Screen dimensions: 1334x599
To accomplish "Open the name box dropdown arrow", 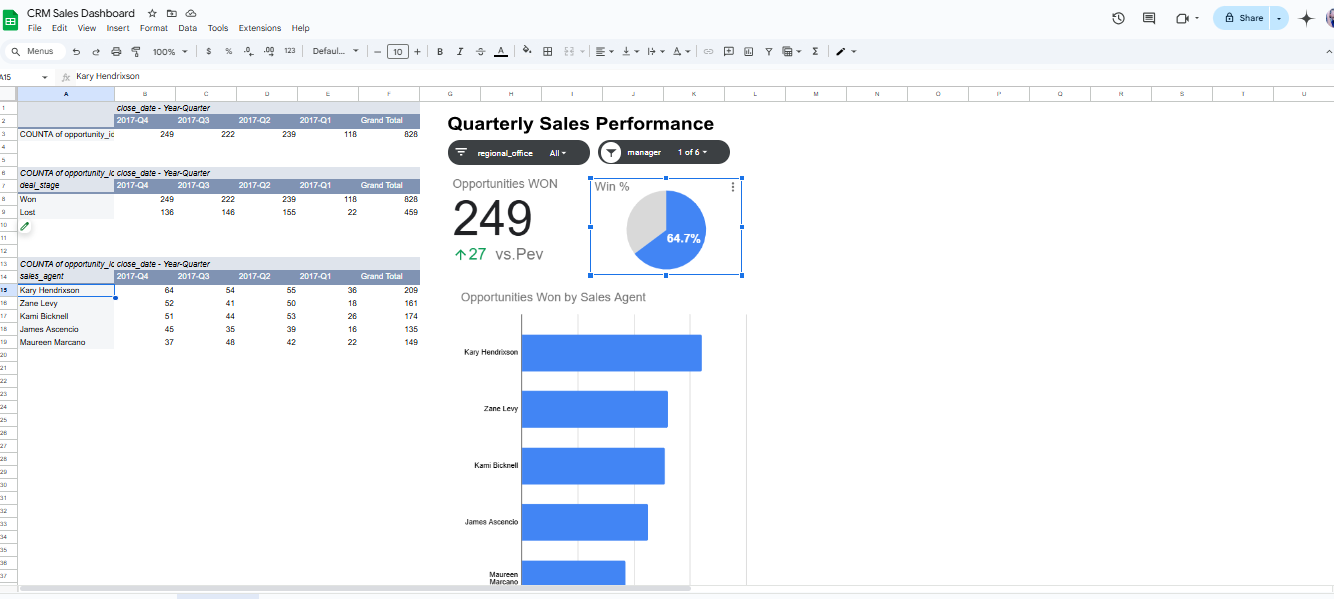I will coord(45,77).
